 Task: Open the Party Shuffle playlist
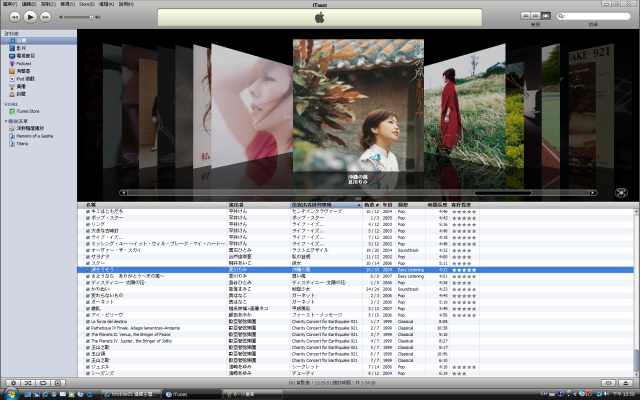(38, 128)
